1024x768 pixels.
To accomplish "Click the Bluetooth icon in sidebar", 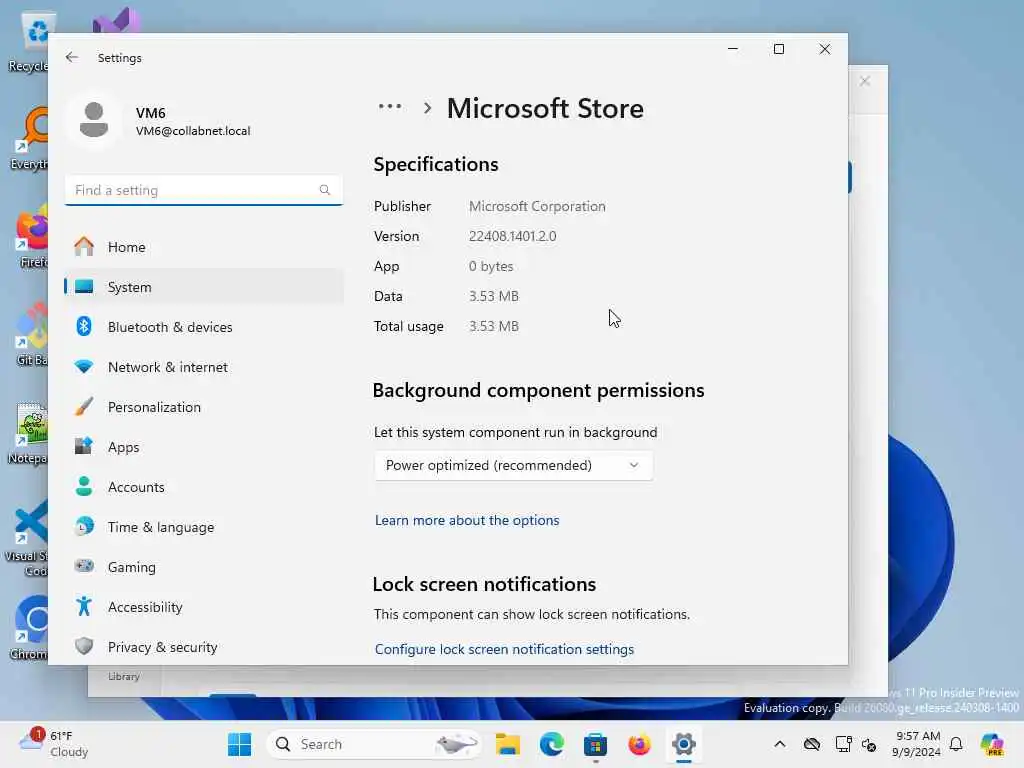I will (x=84, y=326).
